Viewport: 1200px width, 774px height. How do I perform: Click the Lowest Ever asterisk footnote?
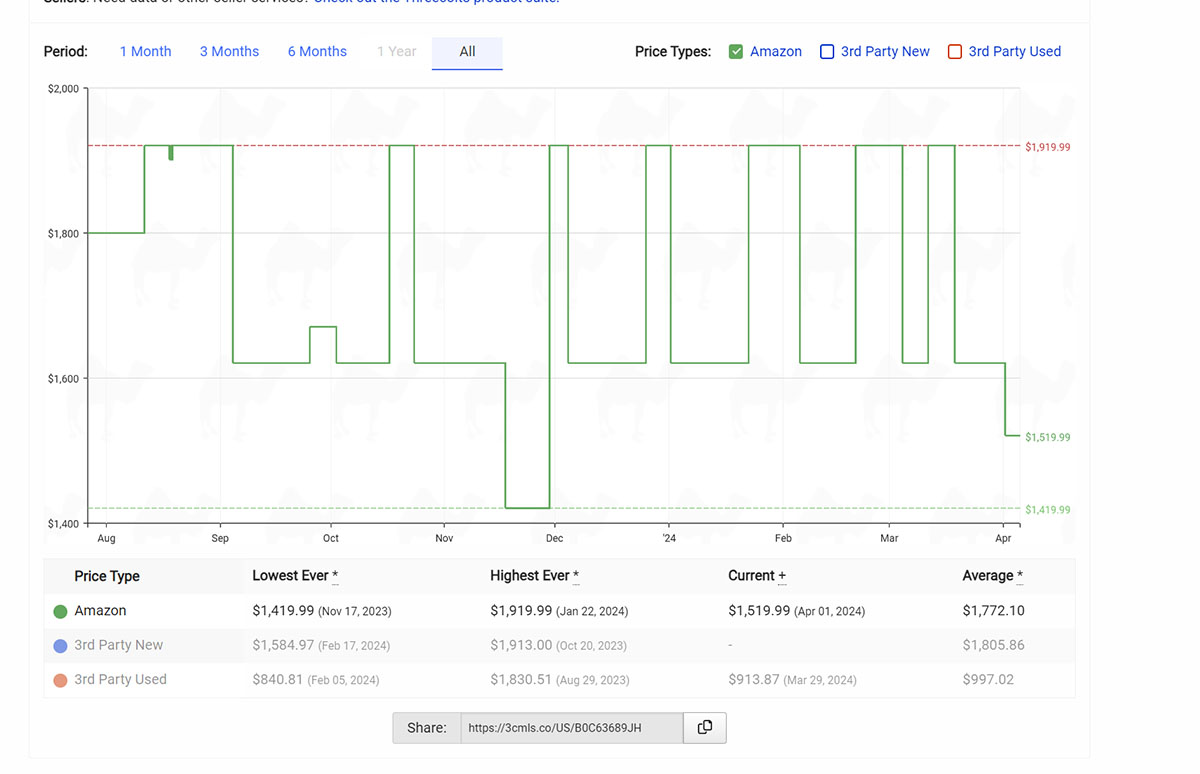coord(332,576)
